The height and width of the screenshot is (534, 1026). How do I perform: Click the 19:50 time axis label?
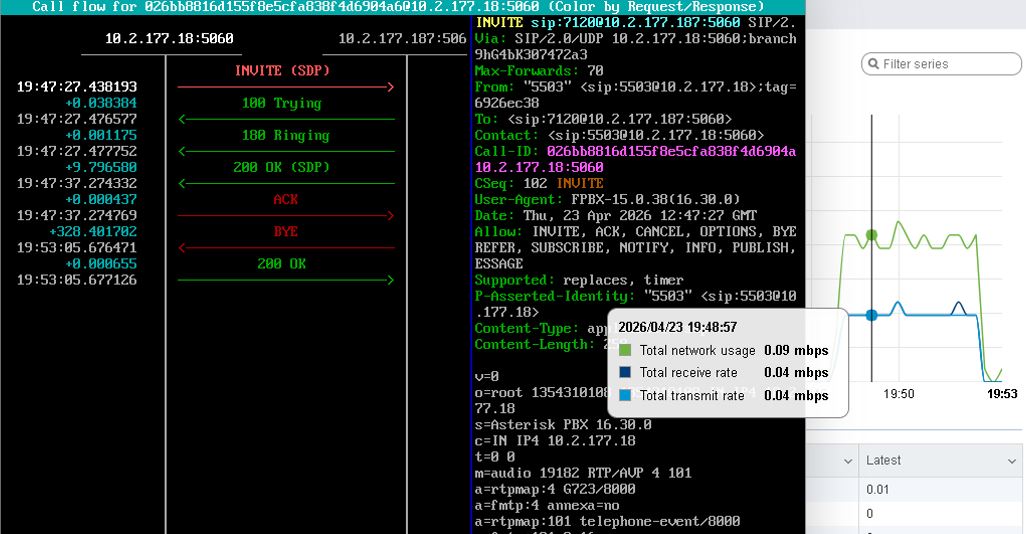(898, 394)
